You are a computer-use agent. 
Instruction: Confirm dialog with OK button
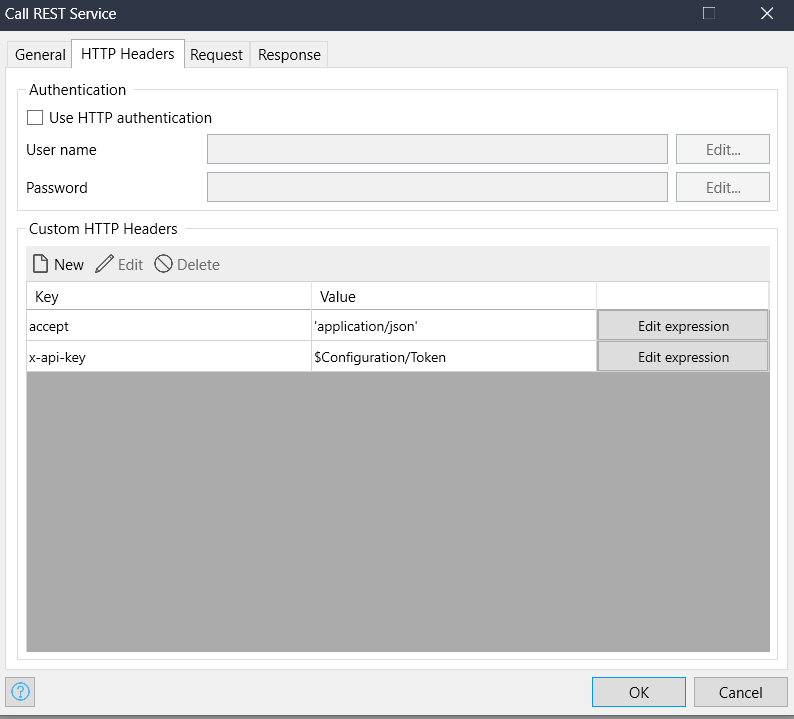point(638,692)
